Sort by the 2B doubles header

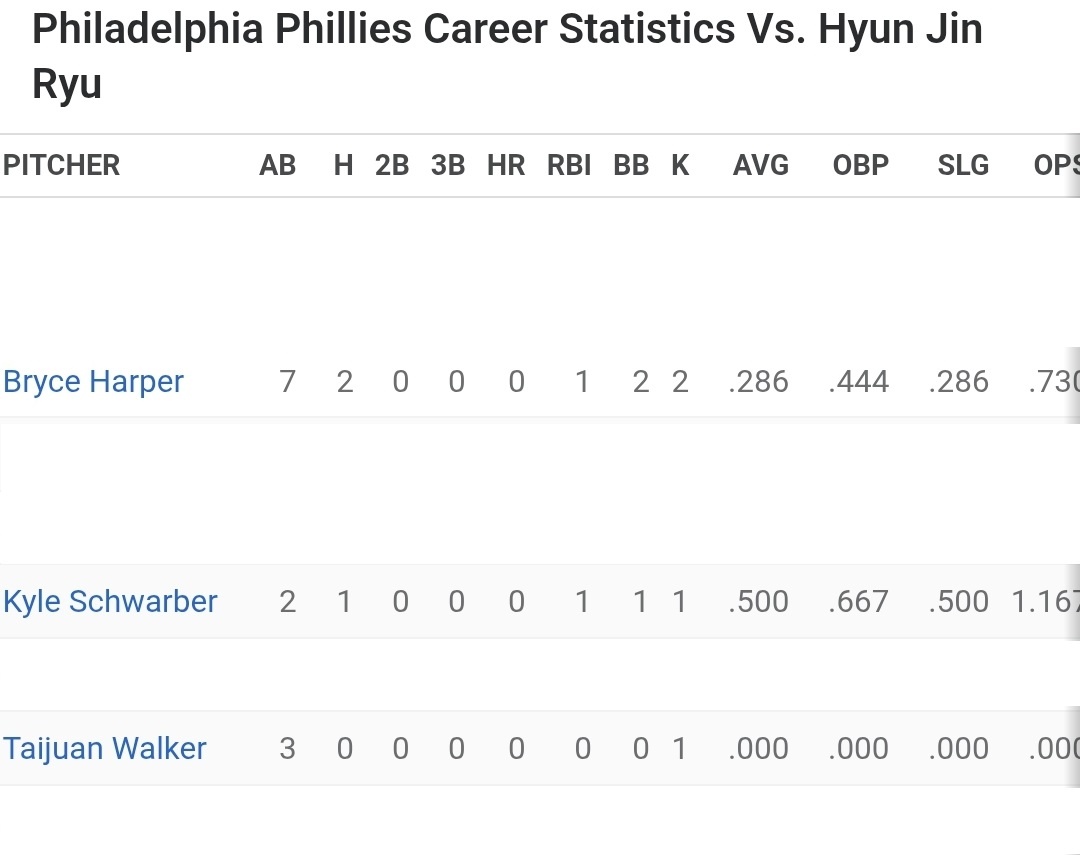coord(392,166)
